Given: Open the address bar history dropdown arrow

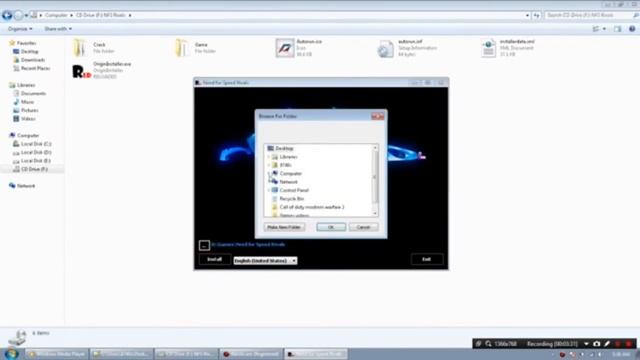Looking at the screenshot, I should 527,16.
